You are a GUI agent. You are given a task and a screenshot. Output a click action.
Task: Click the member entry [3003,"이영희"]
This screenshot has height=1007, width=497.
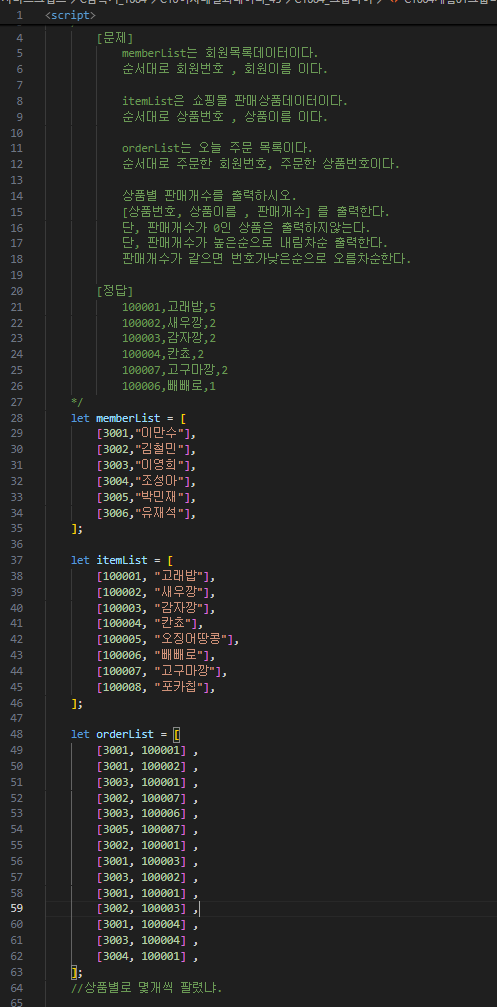[x=146, y=465]
